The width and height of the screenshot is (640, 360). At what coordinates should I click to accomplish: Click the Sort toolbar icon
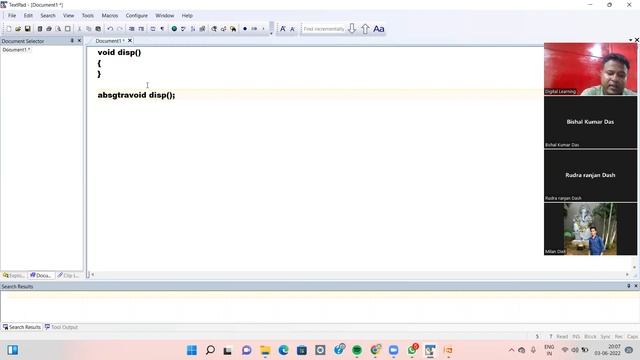[193, 29]
